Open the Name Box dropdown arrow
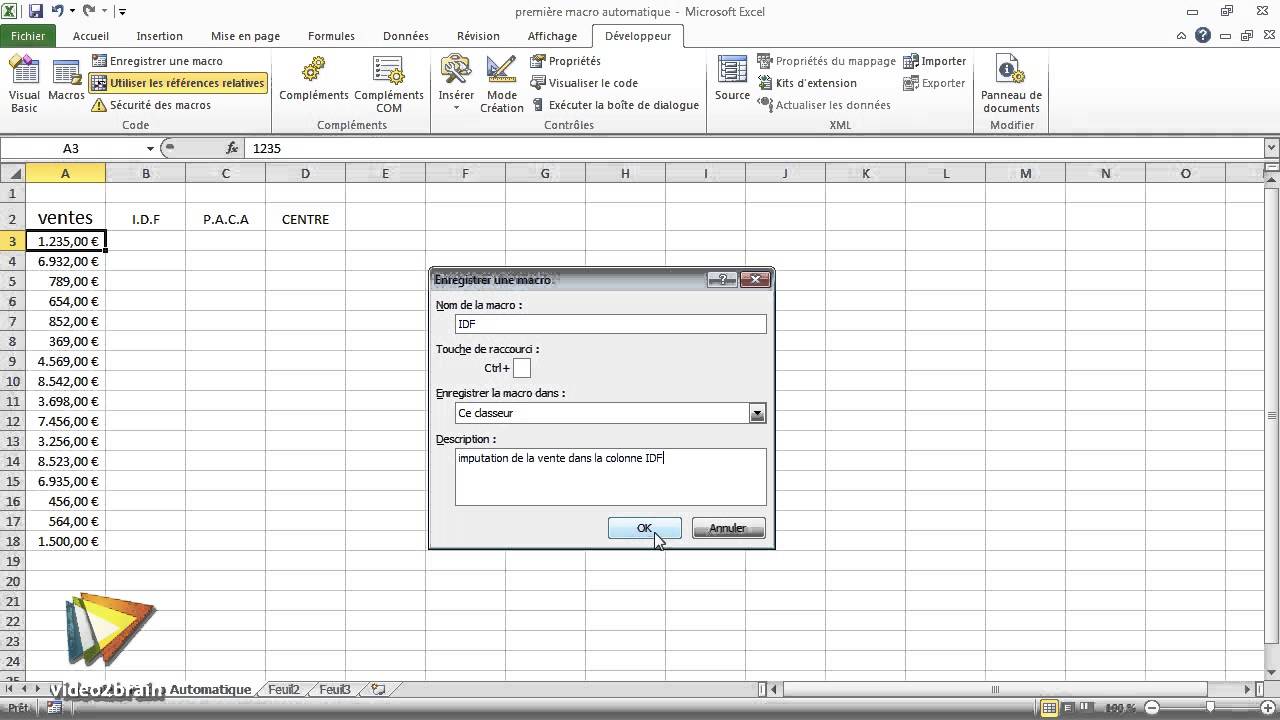This screenshot has width=1280, height=720. pyautogui.click(x=149, y=148)
